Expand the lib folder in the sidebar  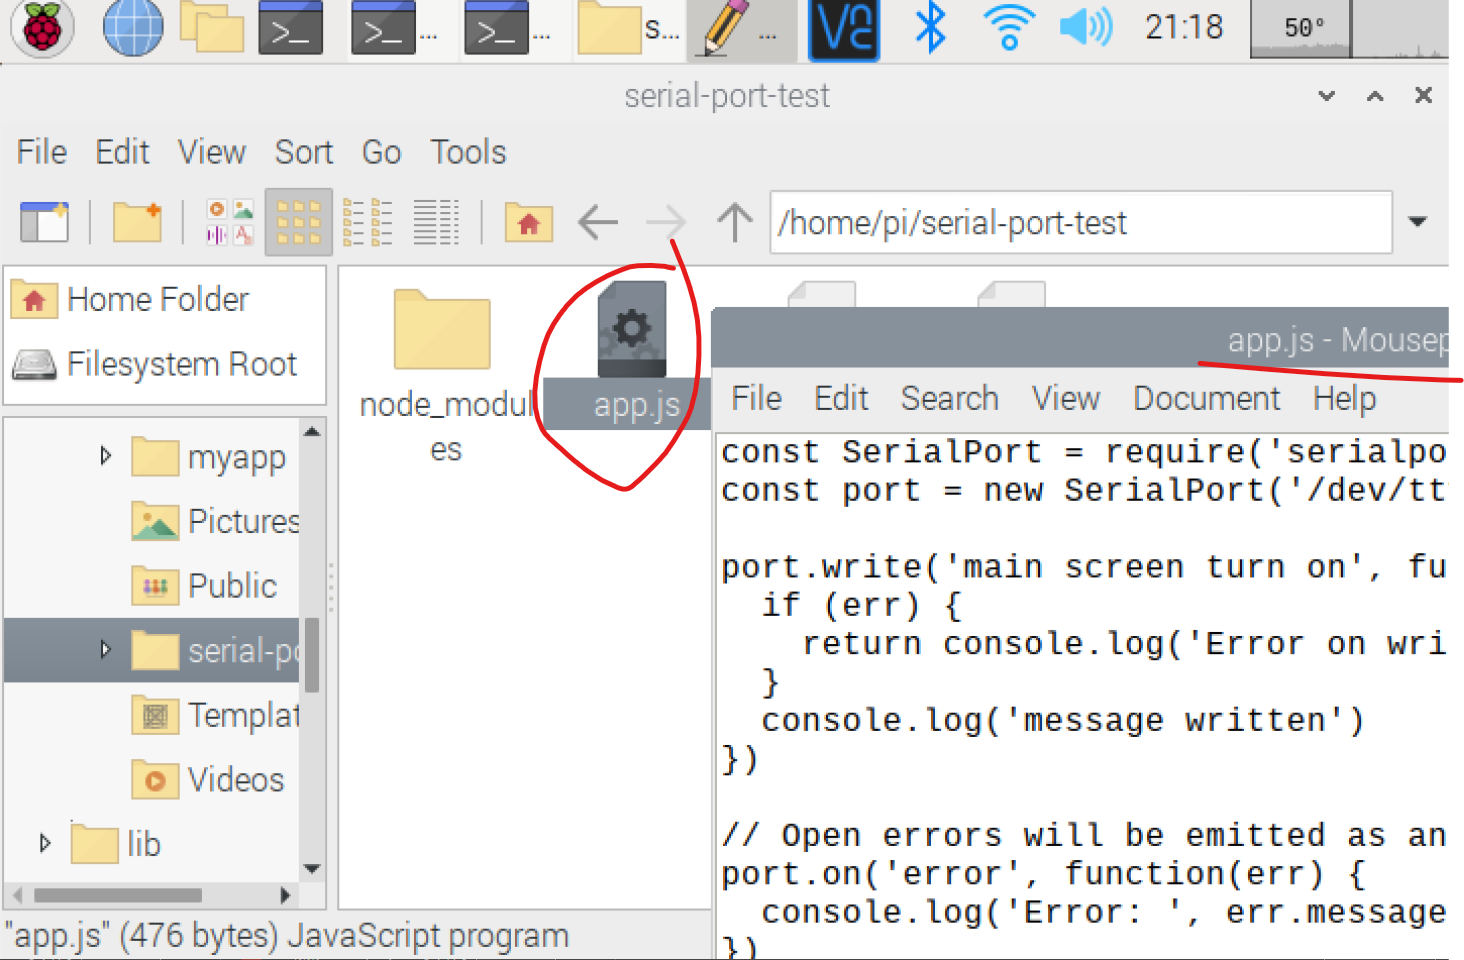coord(44,843)
